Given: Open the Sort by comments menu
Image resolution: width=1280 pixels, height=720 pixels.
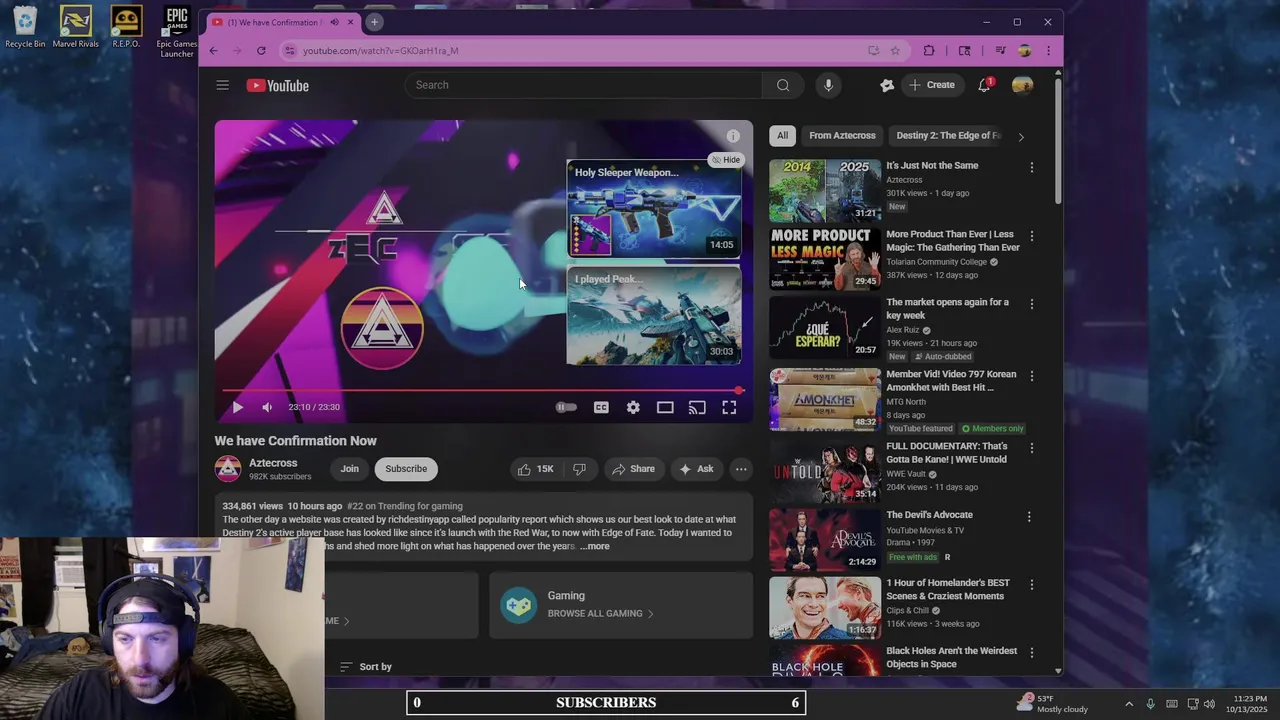Looking at the screenshot, I should [366, 667].
